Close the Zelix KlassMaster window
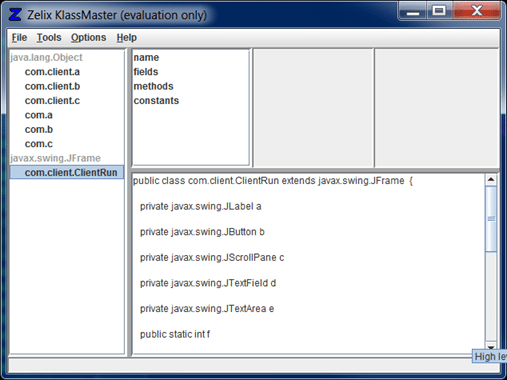Viewport: 507px width, 380px height. click(477, 12)
